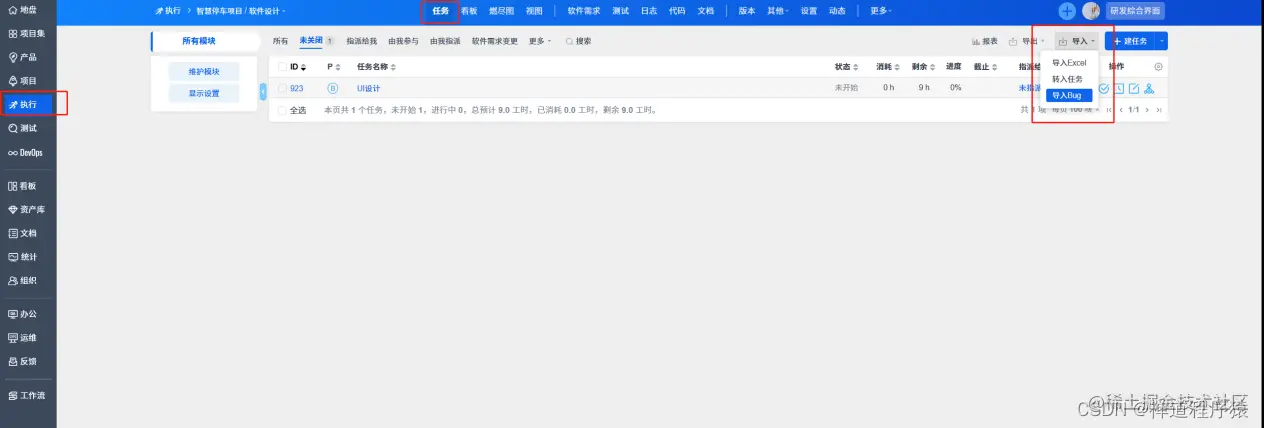Choose 转入任务 from the menu
The width and height of the screenshot is (1264, 428).
pyautogui.click(x=1068, y=79)
